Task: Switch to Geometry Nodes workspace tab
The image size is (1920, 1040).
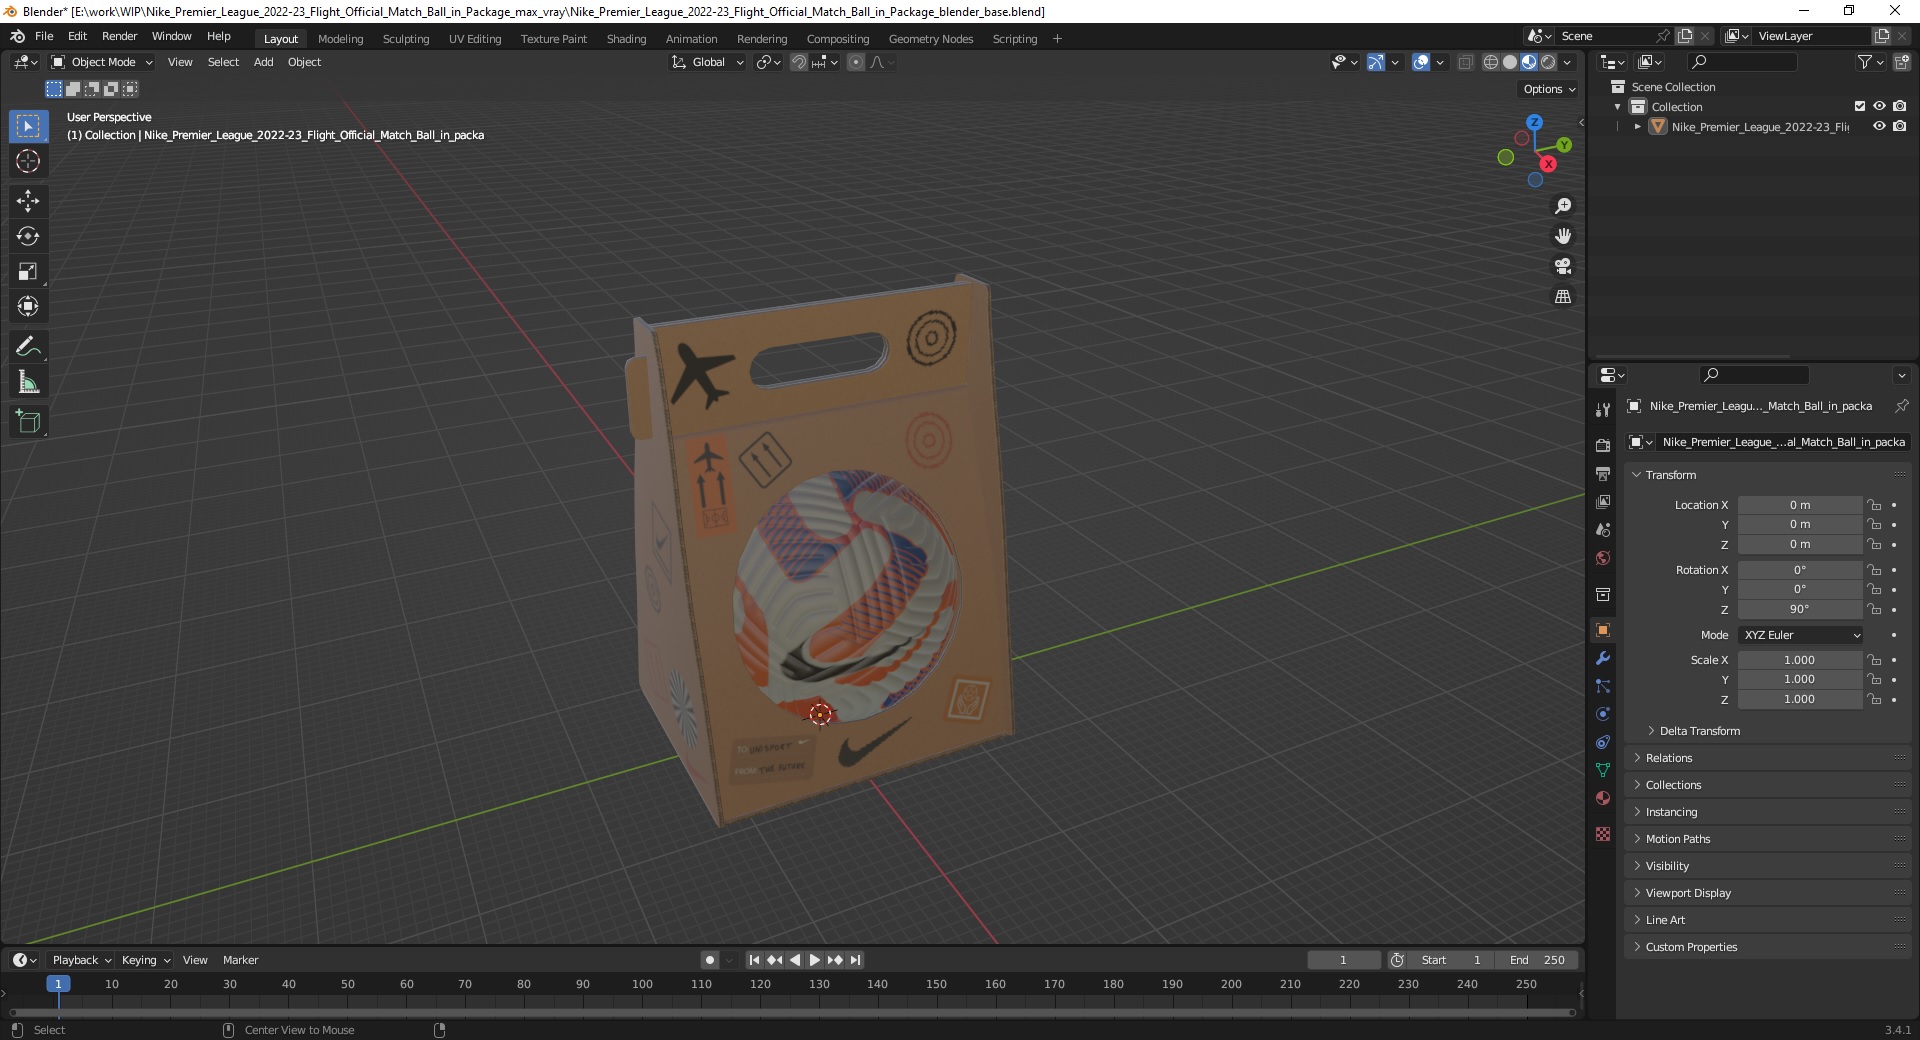Action: pos(930,39)
